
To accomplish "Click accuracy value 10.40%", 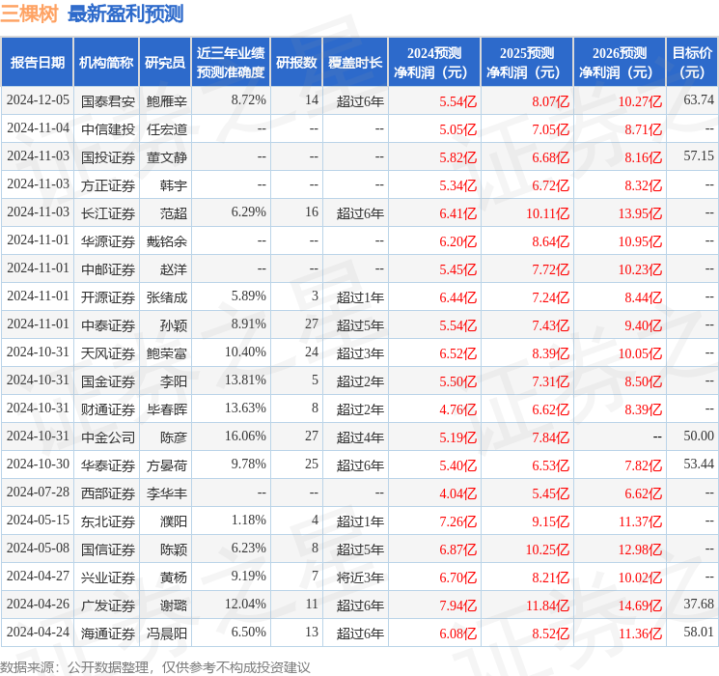I will (245, 352).
